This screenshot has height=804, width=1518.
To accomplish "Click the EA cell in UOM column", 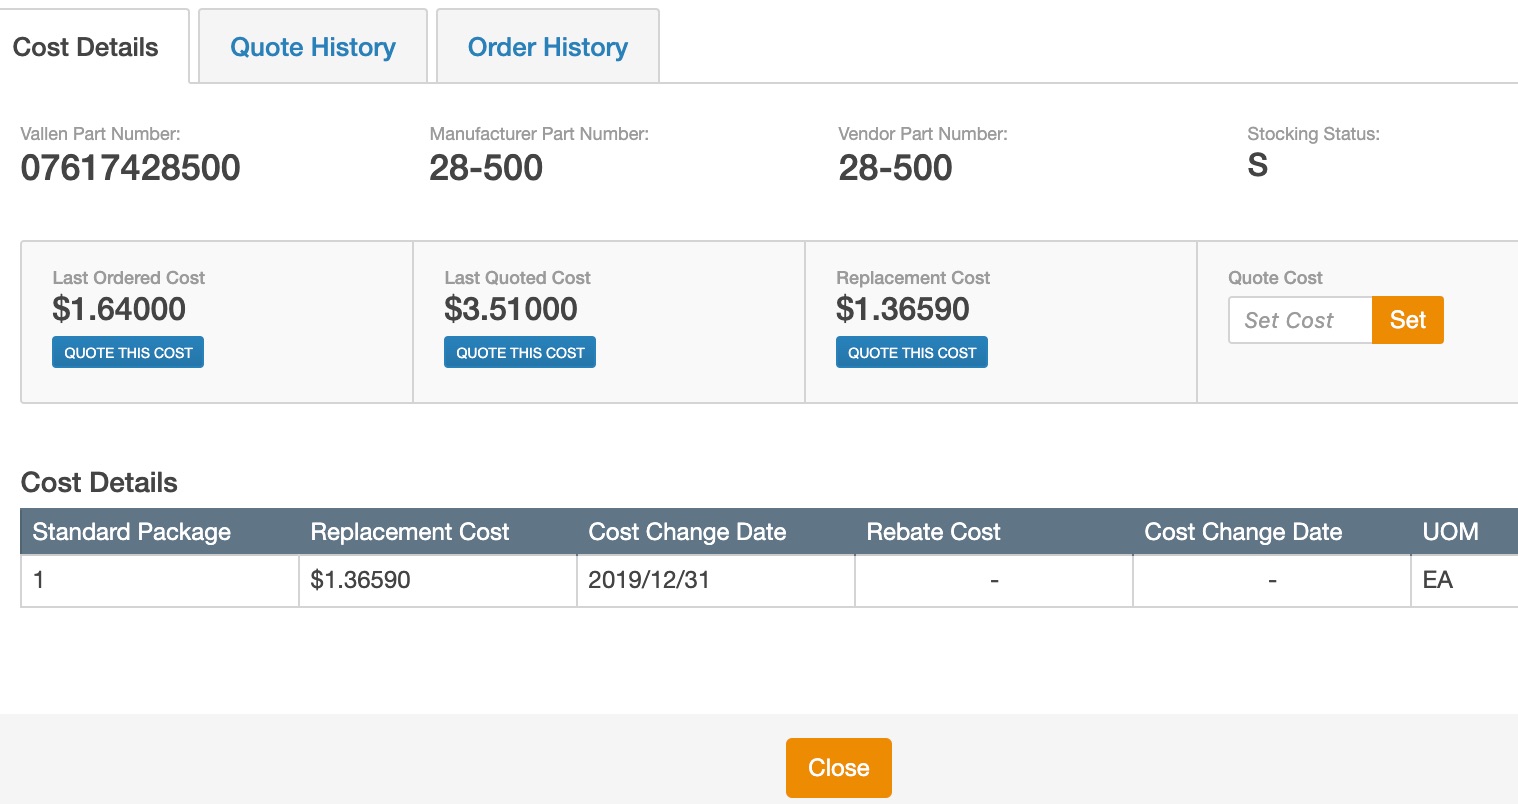I will (x=1437, y=580).
